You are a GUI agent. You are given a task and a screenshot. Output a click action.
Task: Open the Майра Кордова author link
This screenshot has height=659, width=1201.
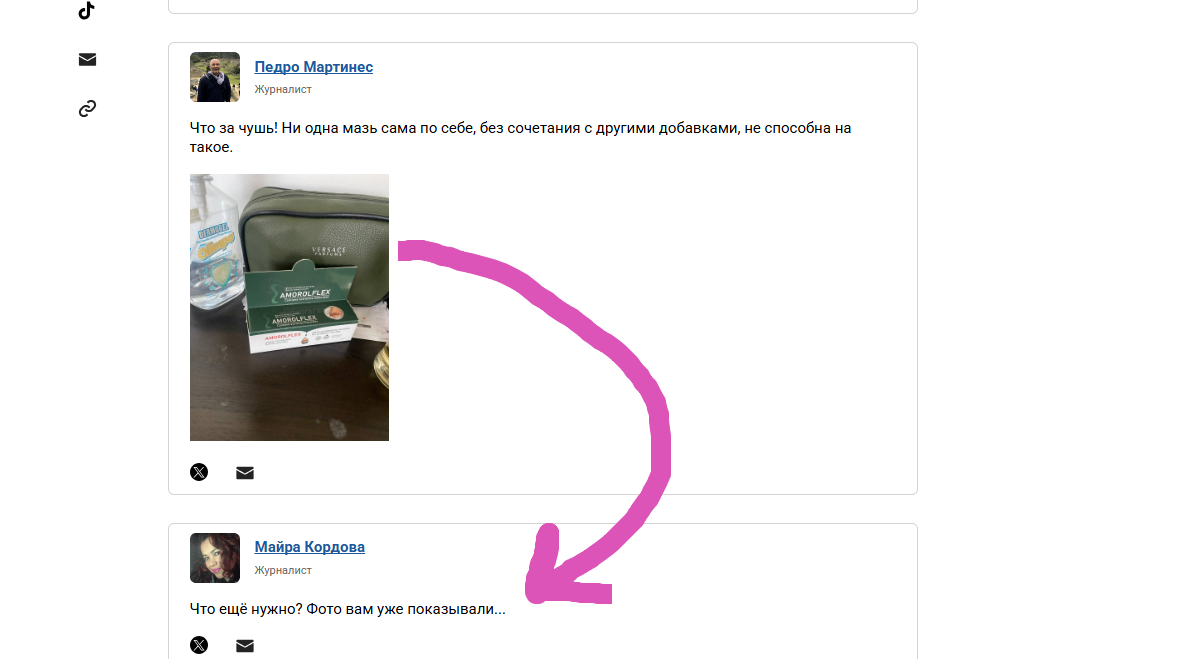point(310,547)
